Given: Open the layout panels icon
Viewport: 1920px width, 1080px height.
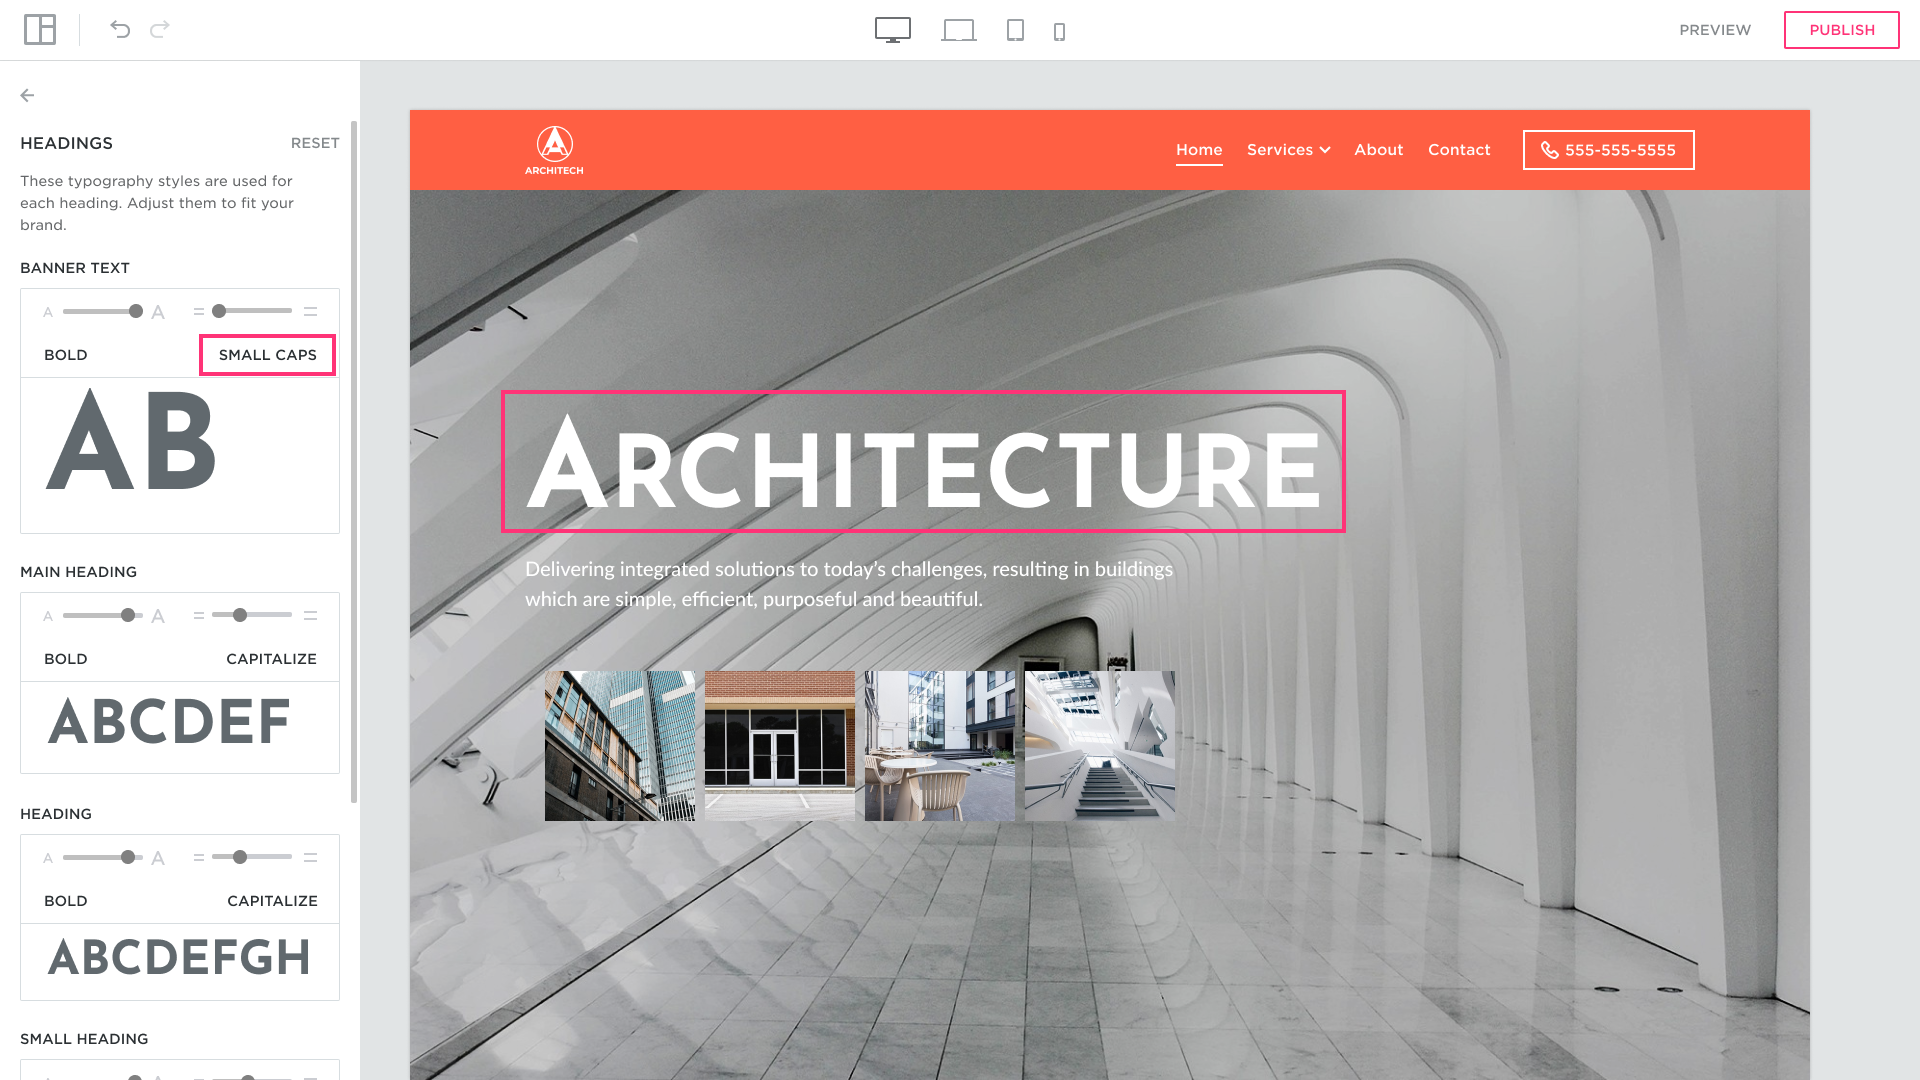Looking at the screenshot, I should 40,30.
